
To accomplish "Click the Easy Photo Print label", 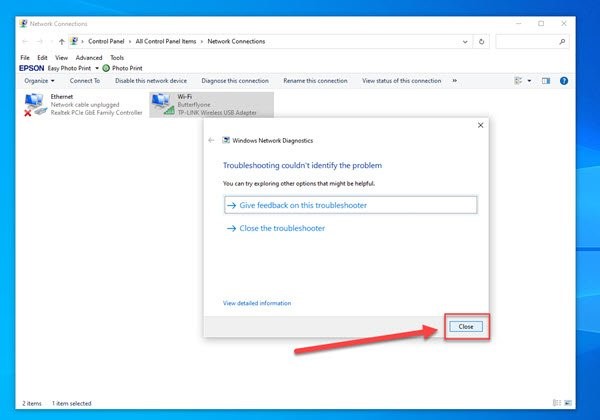I will (x=69, y=68).
